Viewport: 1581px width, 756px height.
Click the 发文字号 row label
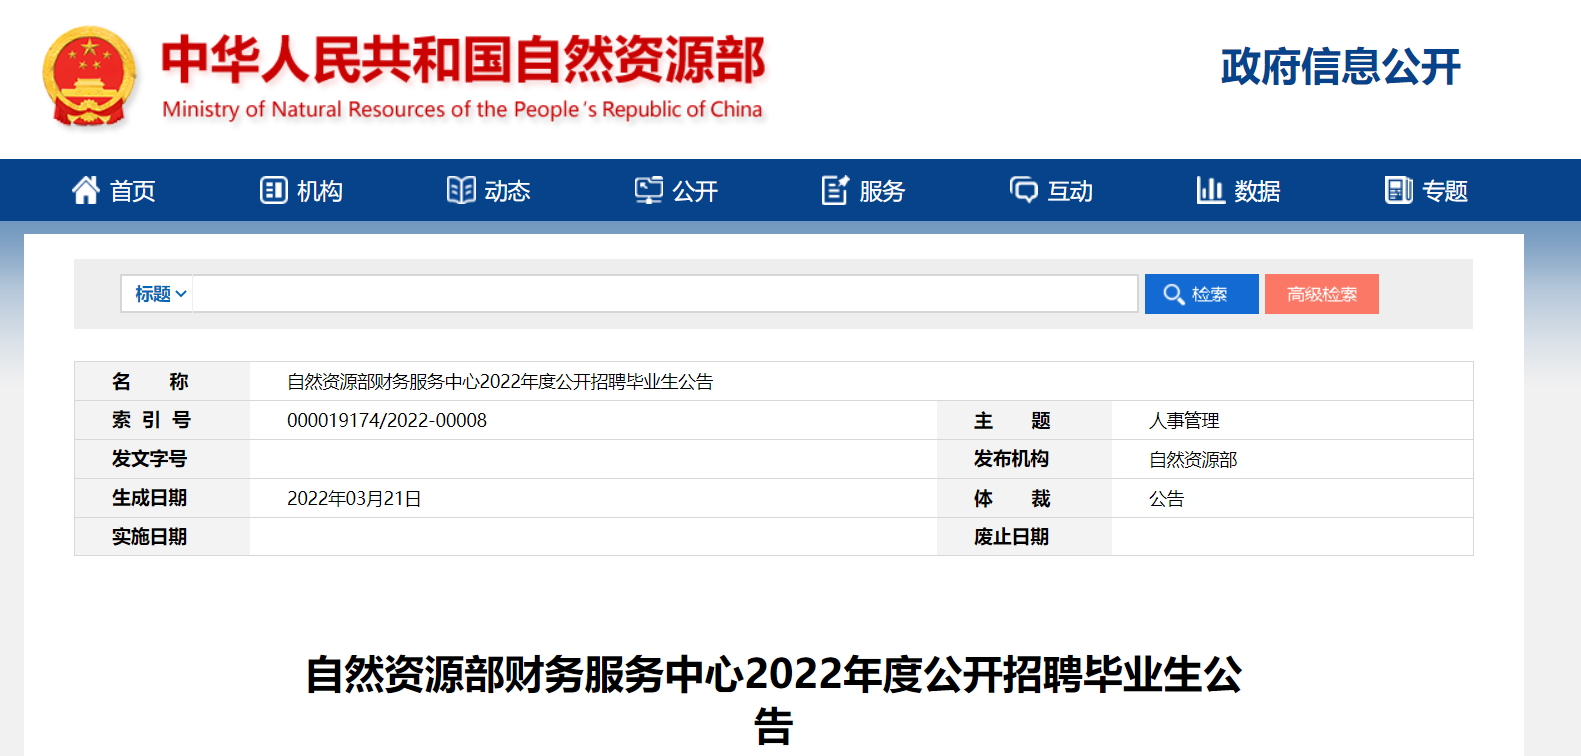tap(149, 459)
